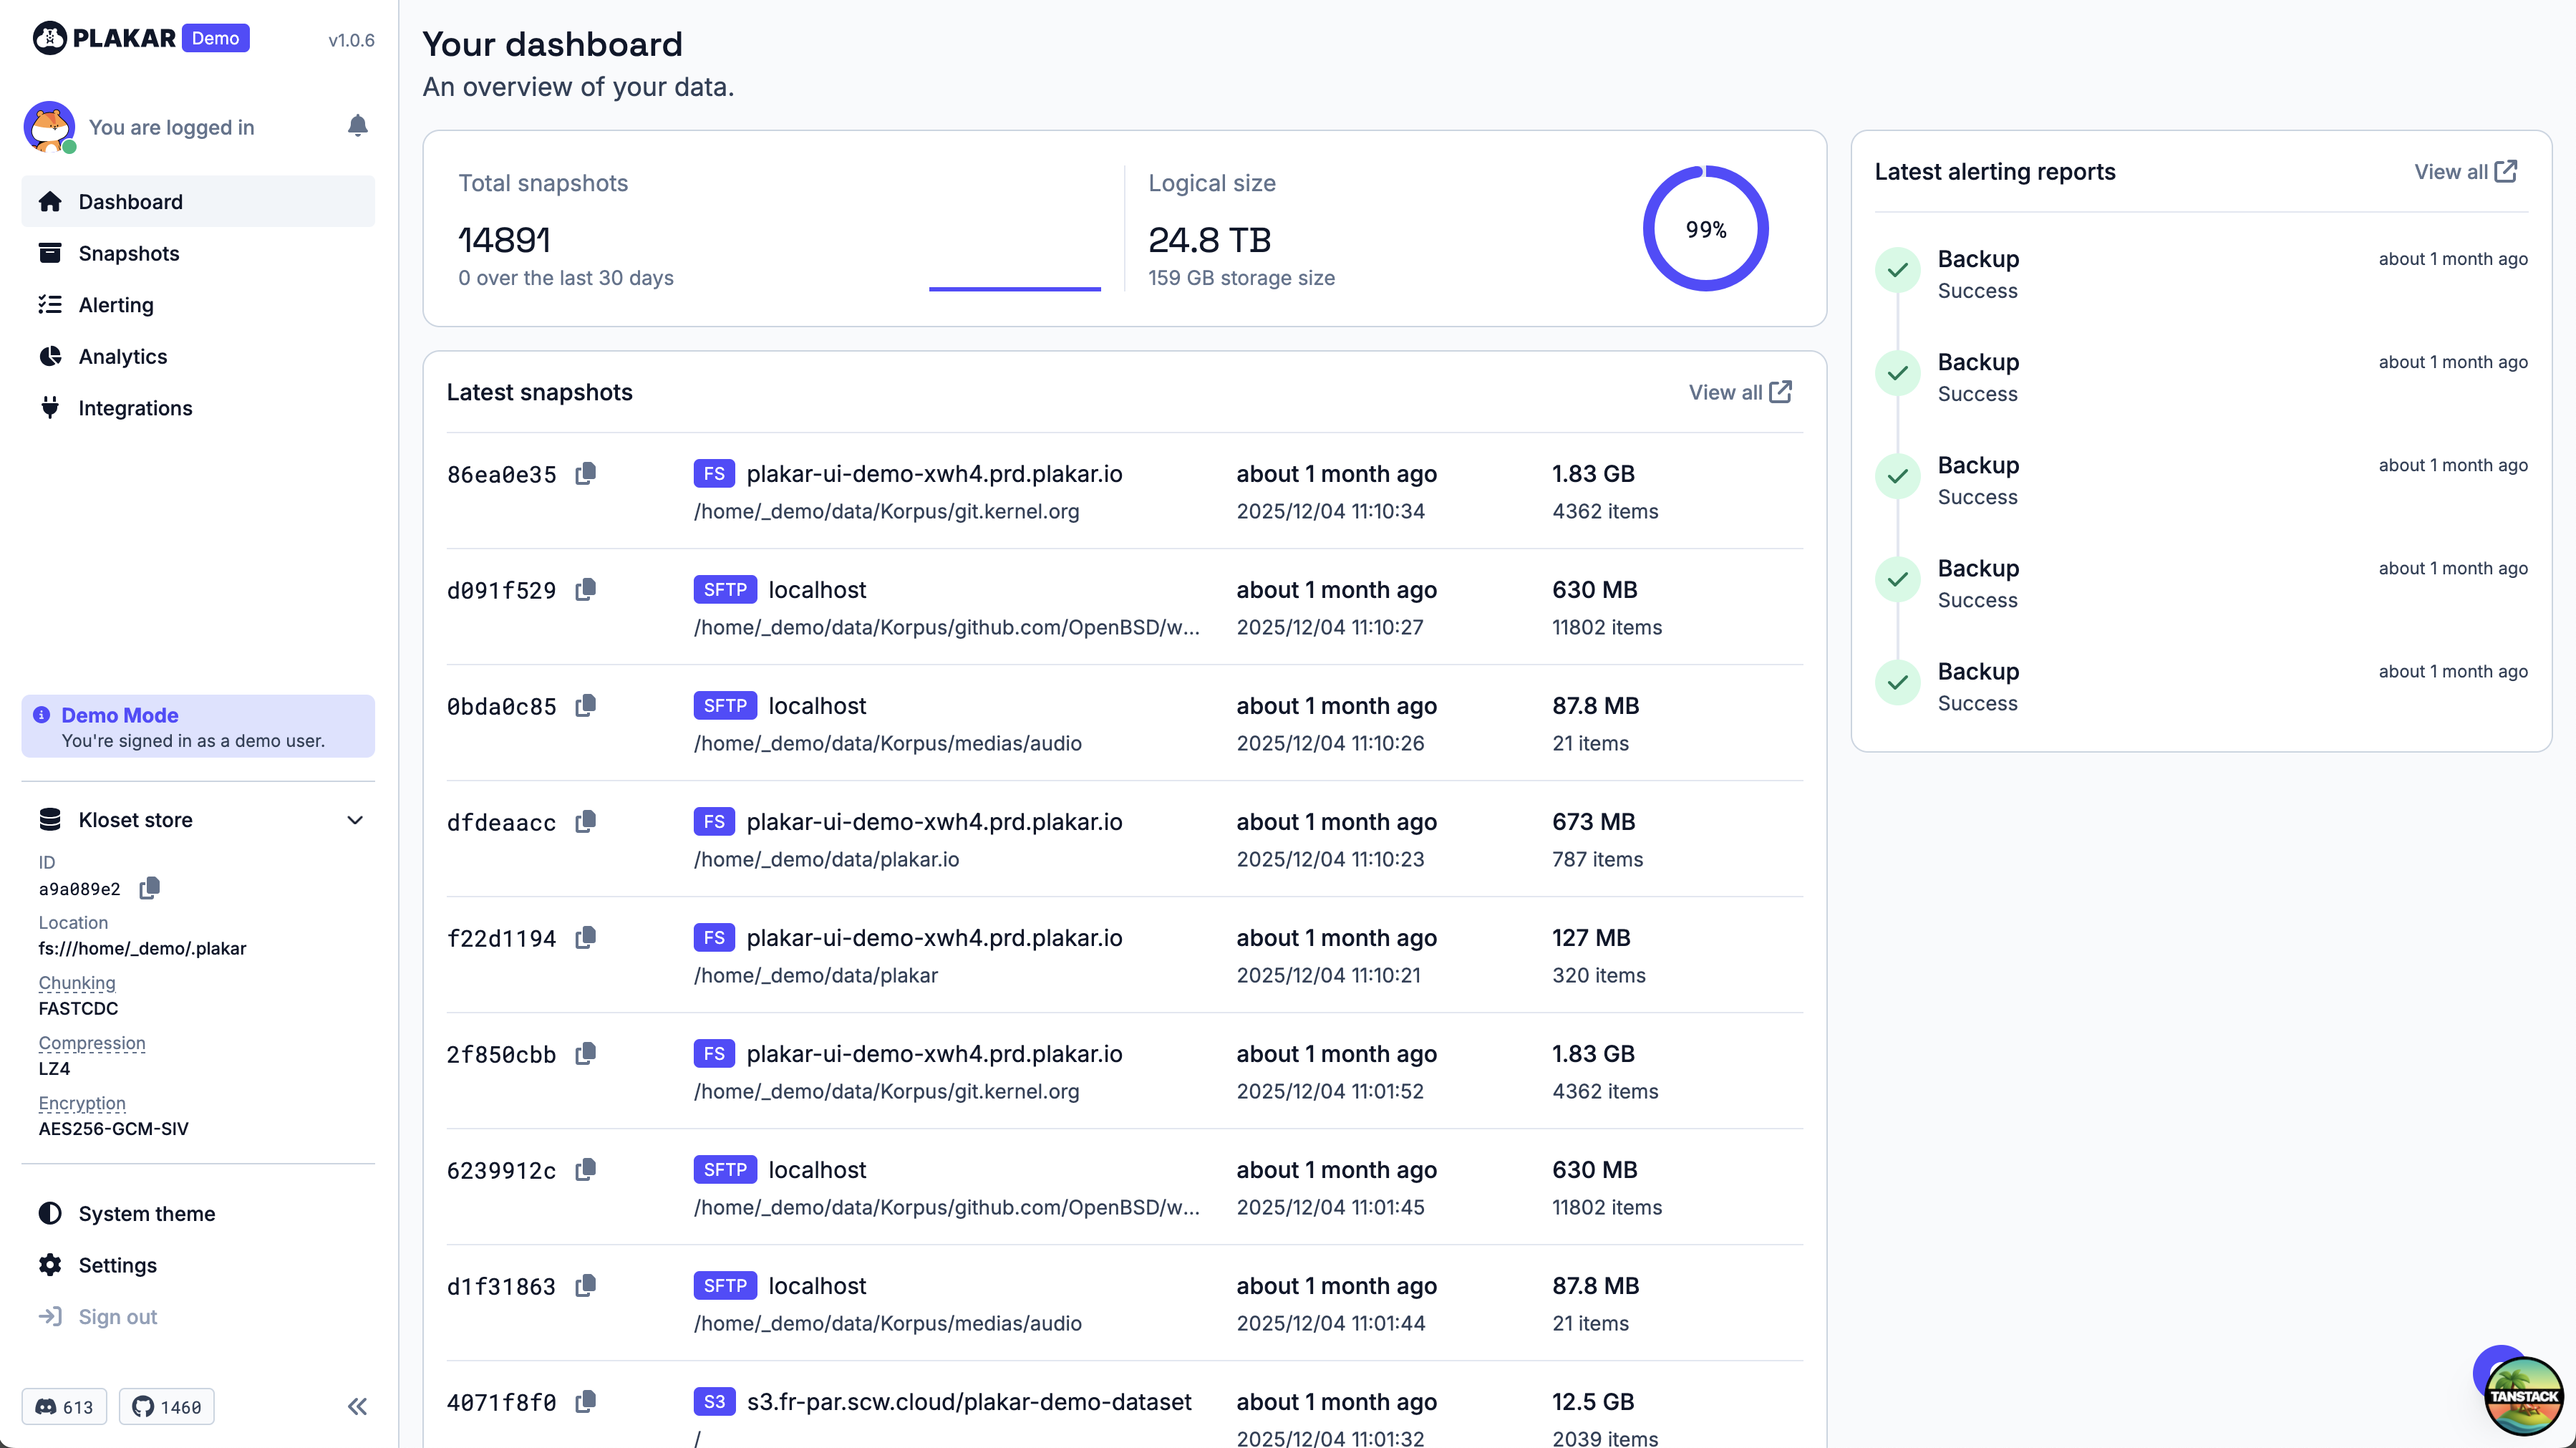Copy snapshot ID d091f529

pos(586,589)
